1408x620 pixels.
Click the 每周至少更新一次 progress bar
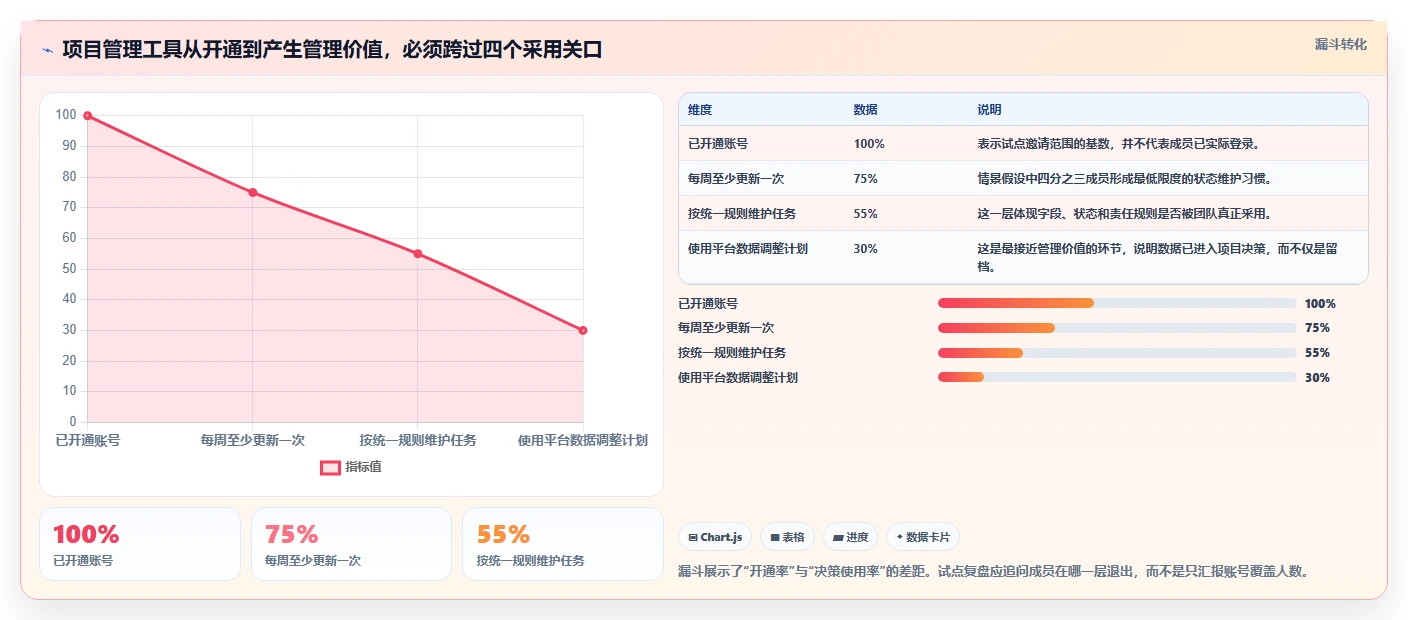click(x=1117, y=328)
